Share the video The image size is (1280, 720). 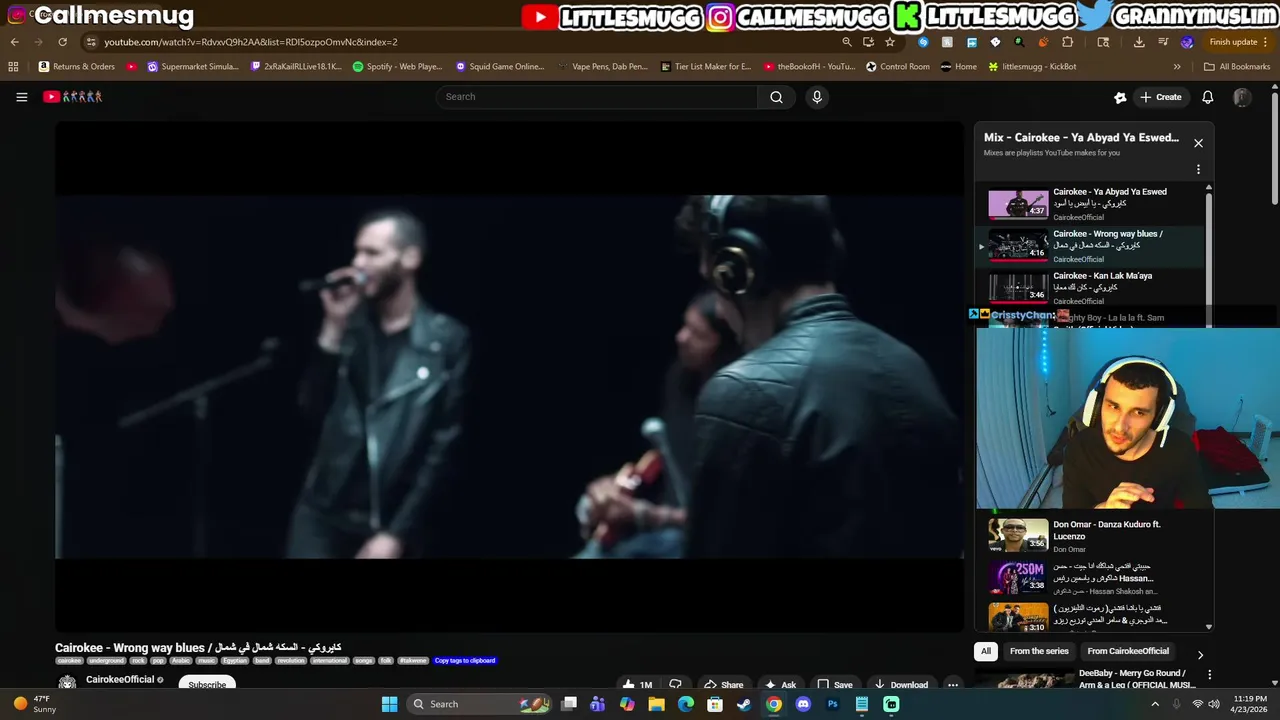click(x=723, y=684)
